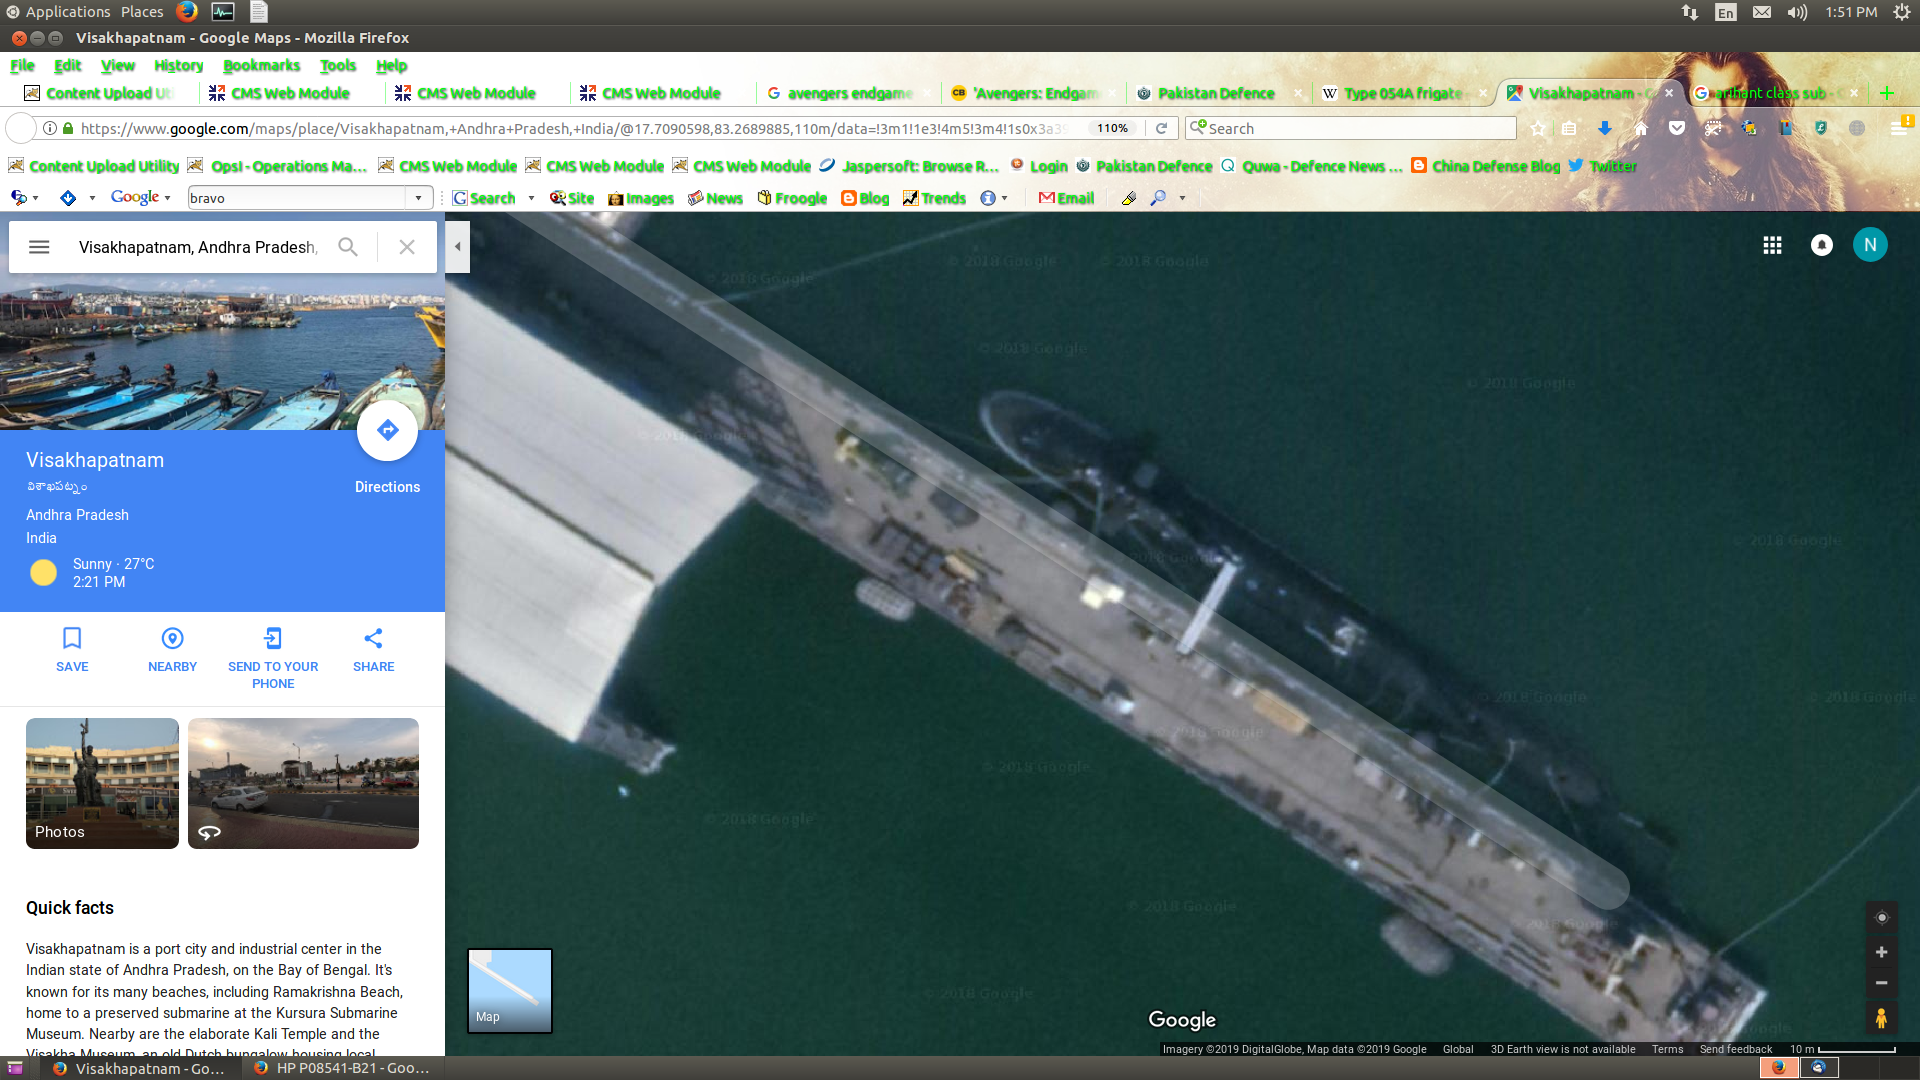Reload the page
Viewport: 1920px width, 1080px height.
1161,128
